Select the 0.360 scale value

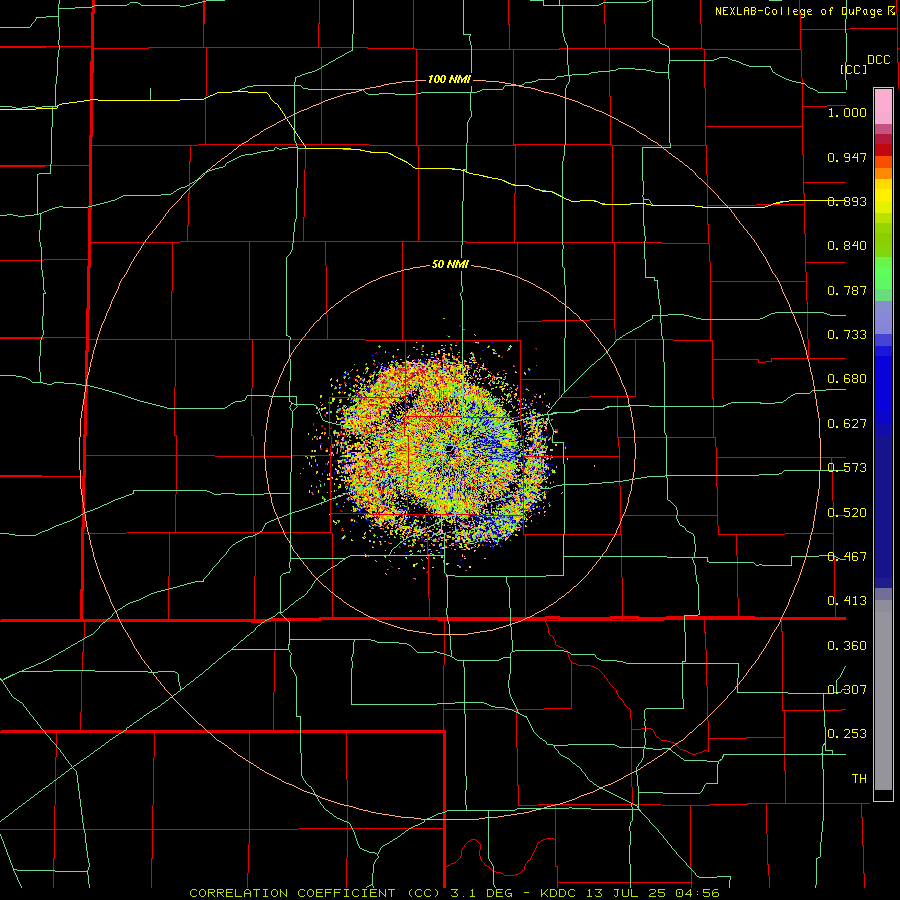[x=847, y=646]
